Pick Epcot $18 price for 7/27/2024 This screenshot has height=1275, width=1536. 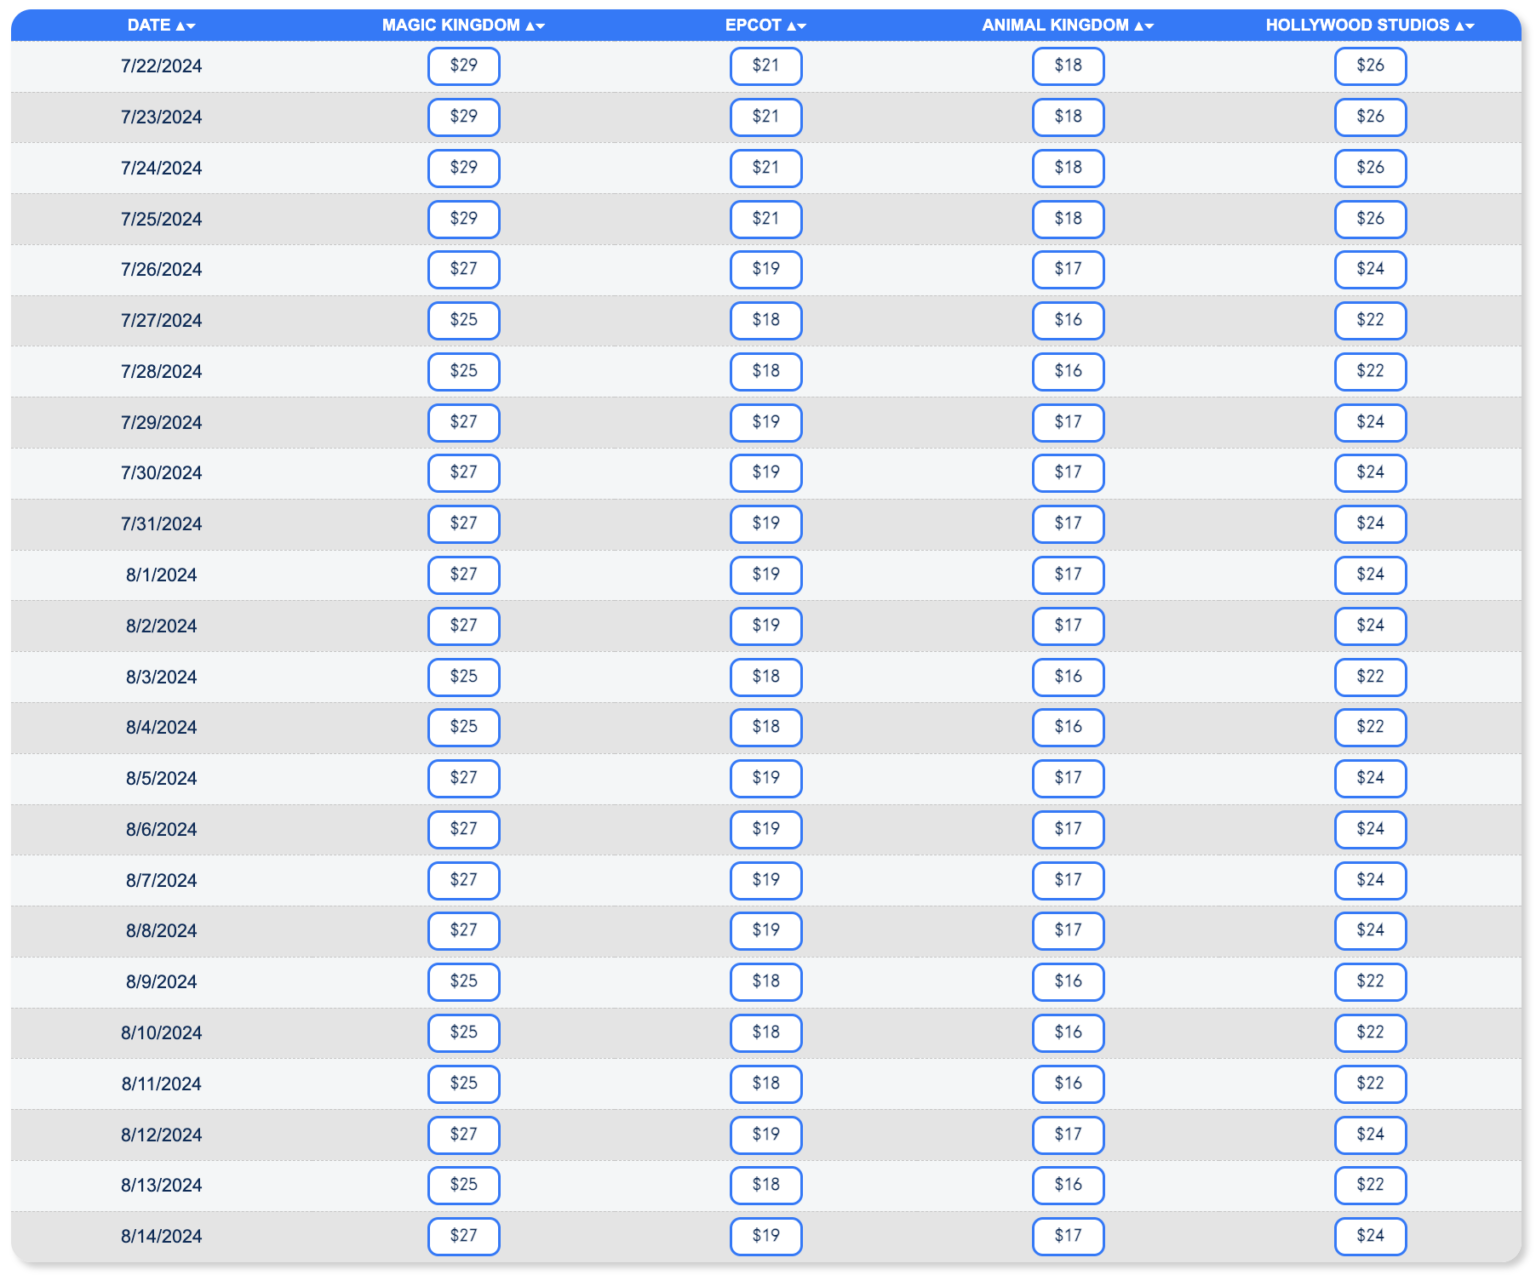point(766,320)
